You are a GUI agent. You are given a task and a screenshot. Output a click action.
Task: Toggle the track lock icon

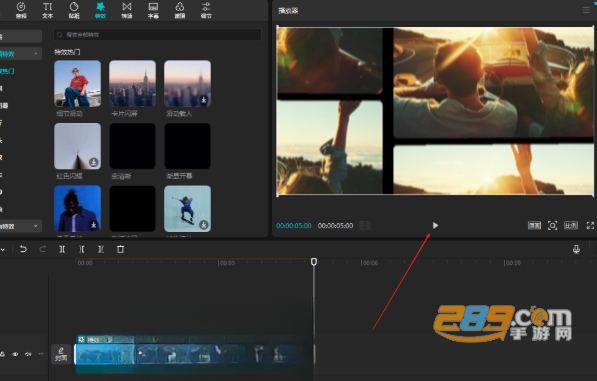tap(2, 354)
